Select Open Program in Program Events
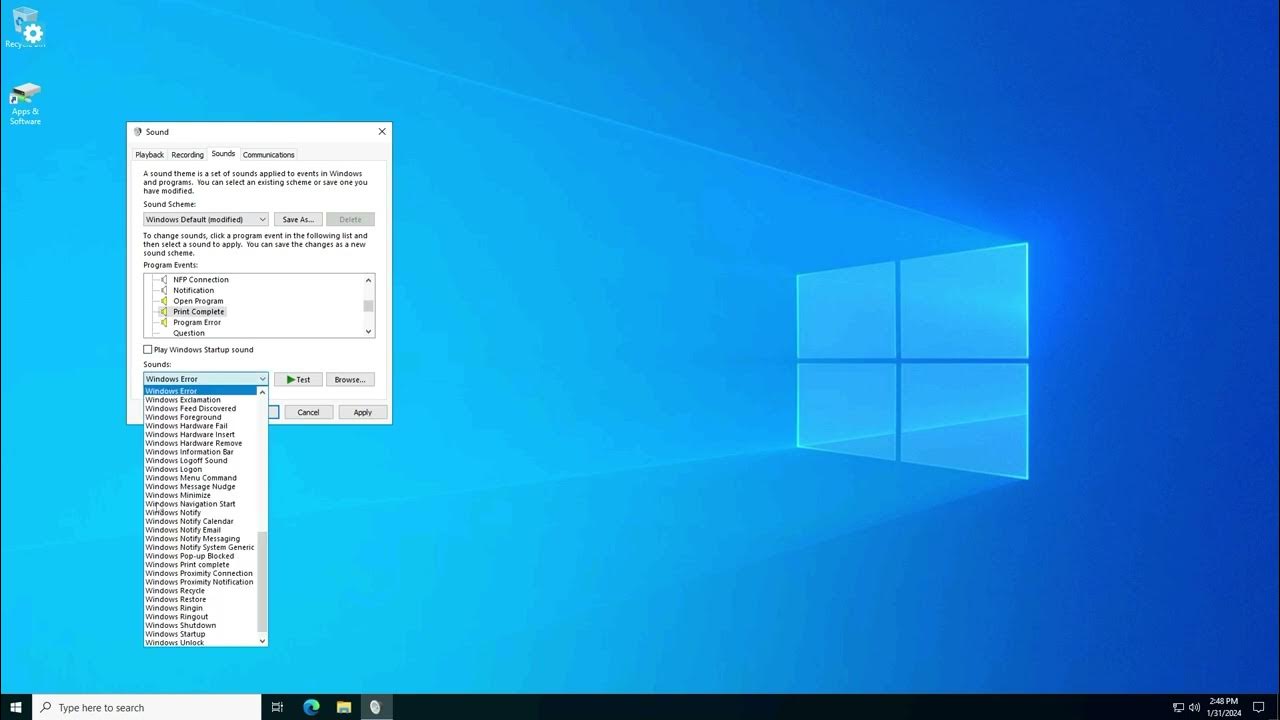This screenshot has width=1280, height=720. point(198,301)
